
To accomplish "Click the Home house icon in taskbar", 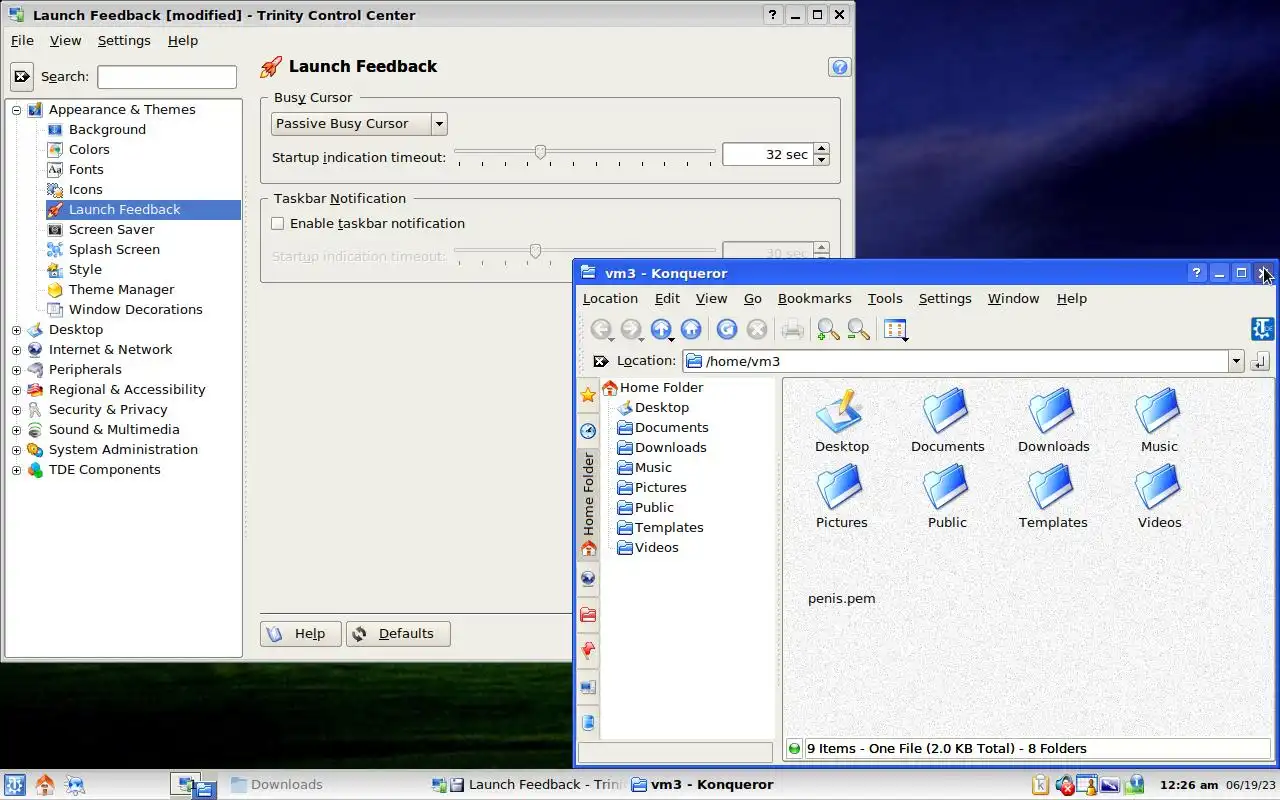I will tap(45, 785).
